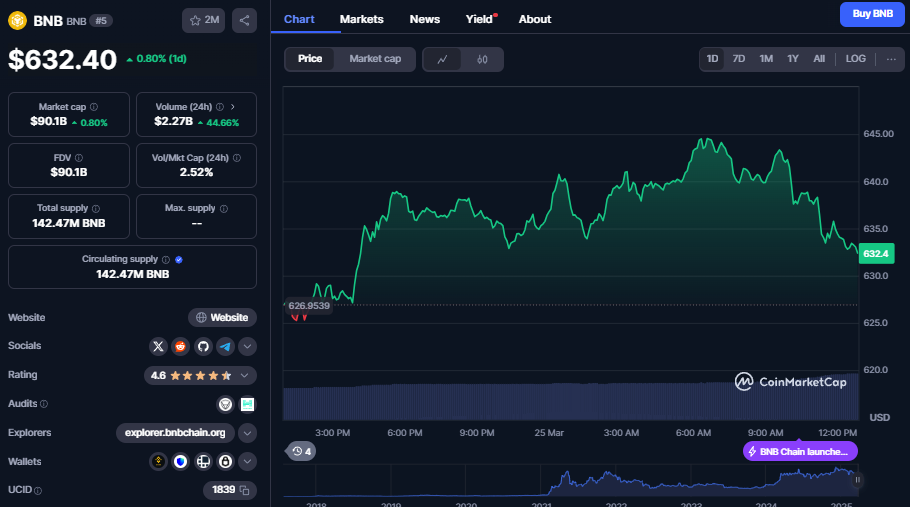910x507 pixels.
Task: Show Volume (24h) info icon
Action: [x=220, y=107]
